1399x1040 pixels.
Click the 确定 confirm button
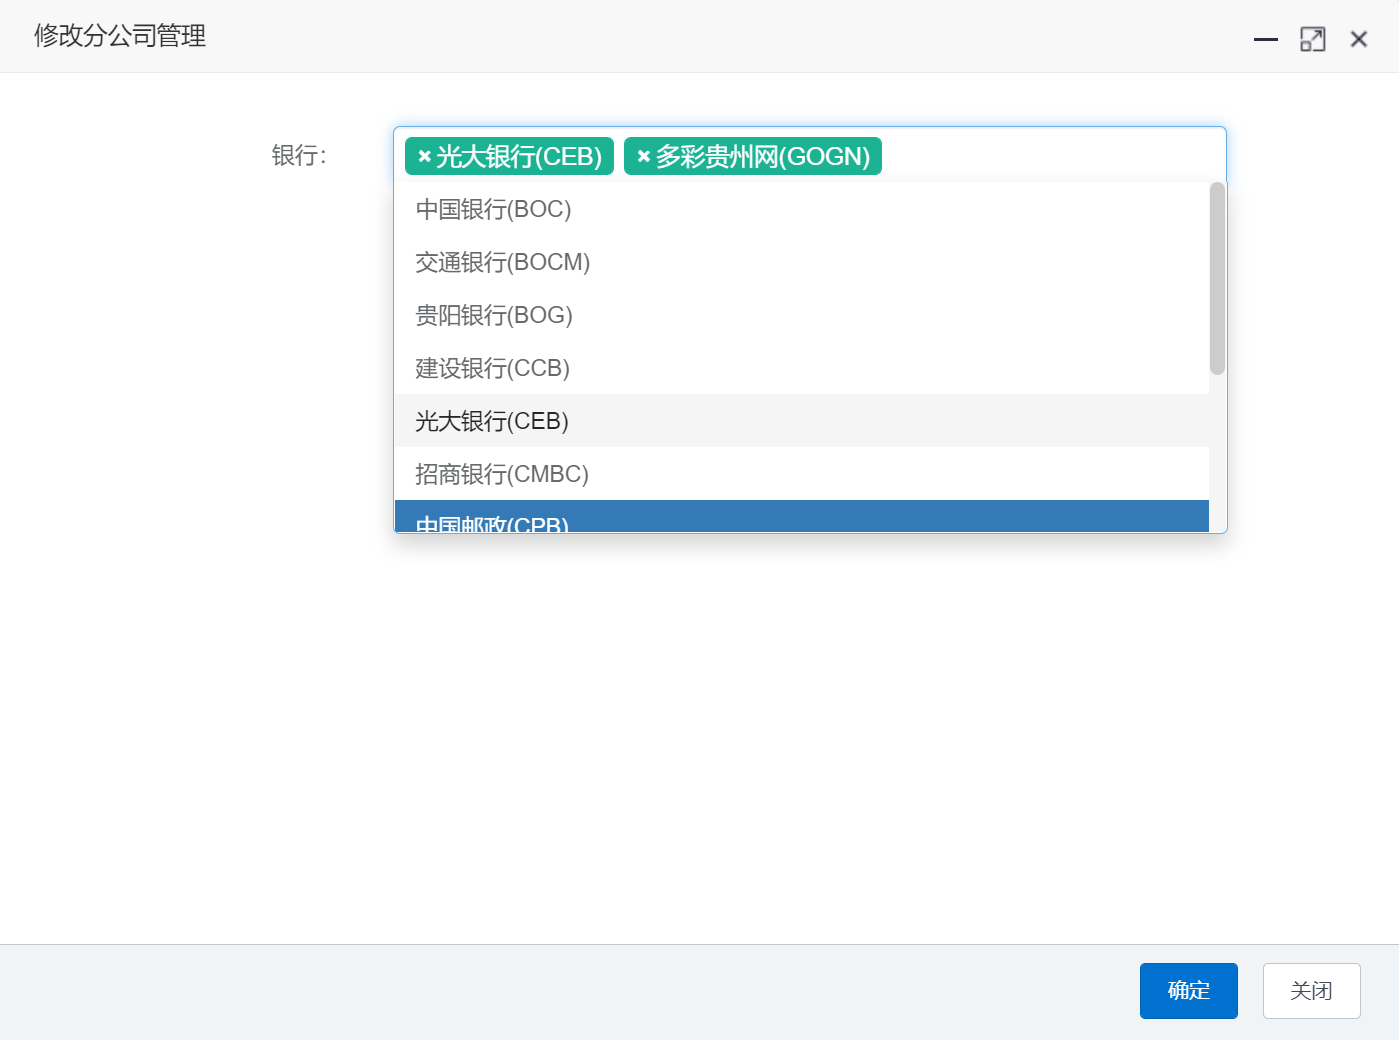pyautogui.click(x=1189, y=991)
